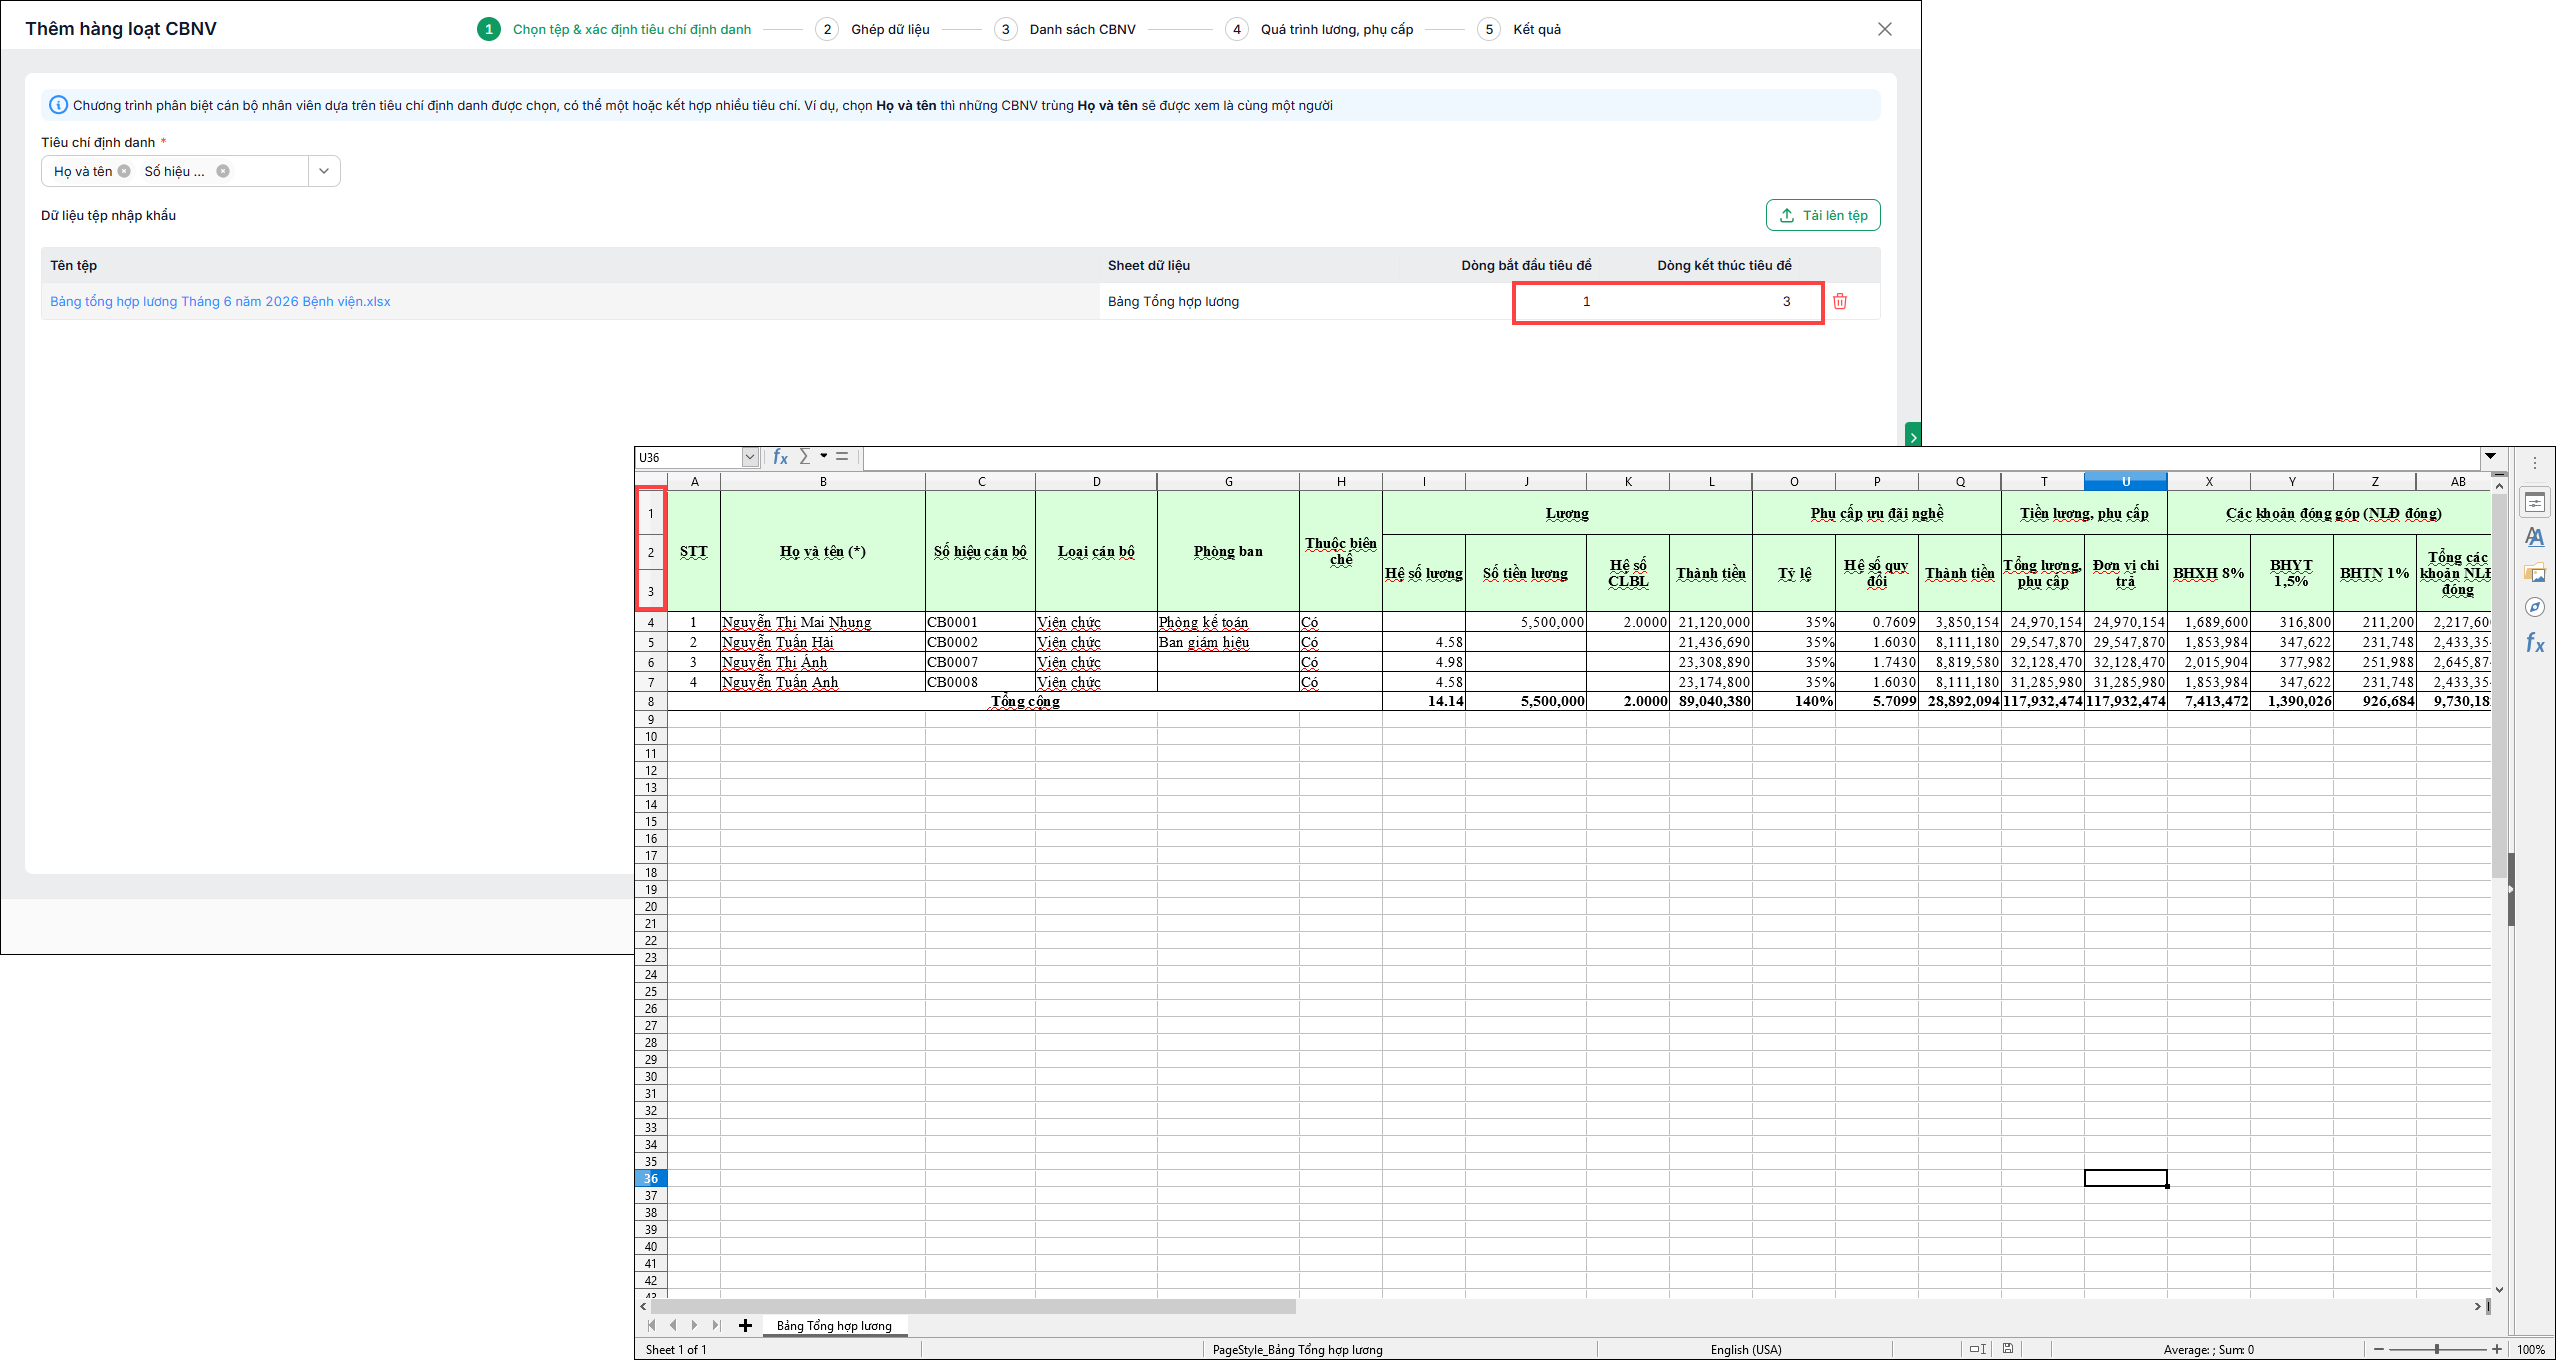Open the Sum function dropdown arrow
Image resolution: width=2556 pixels, height=1360 pixels.
(x=824, y=456)
